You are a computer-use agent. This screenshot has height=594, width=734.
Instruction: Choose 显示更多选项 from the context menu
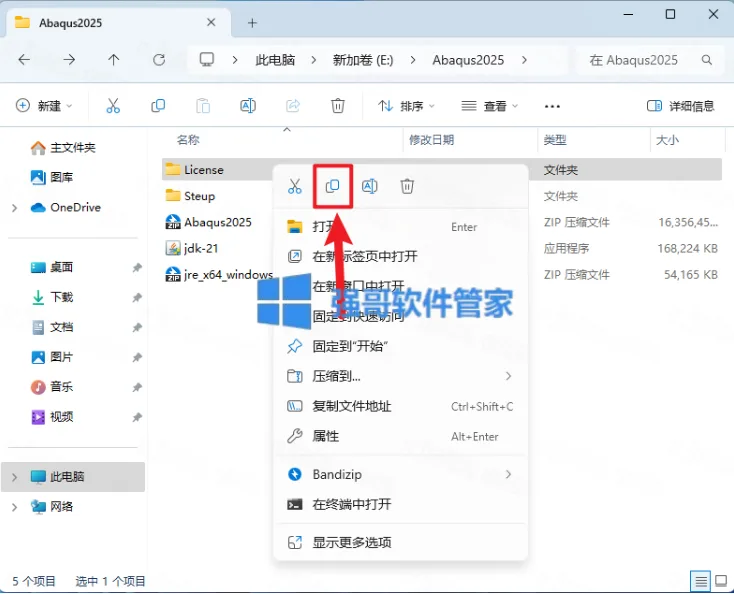(x=400, y=543)
